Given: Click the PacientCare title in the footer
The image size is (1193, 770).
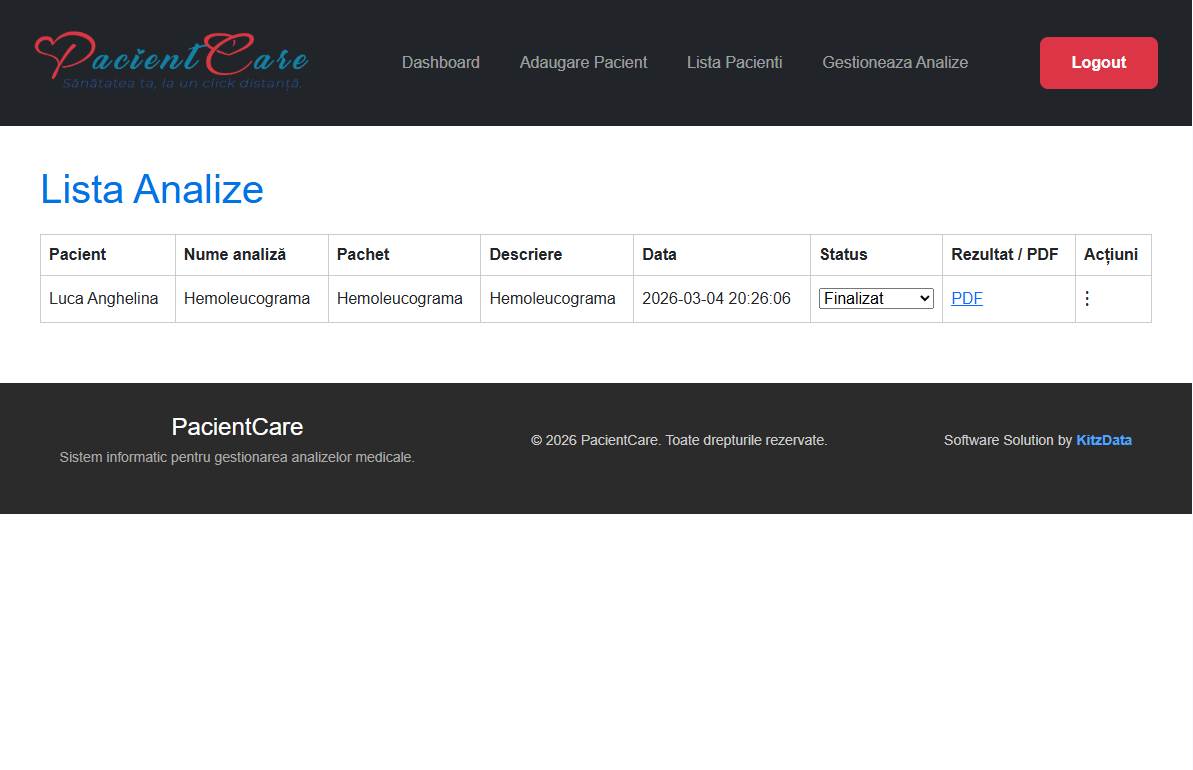Looking at the screenshot, I should 237,427.
